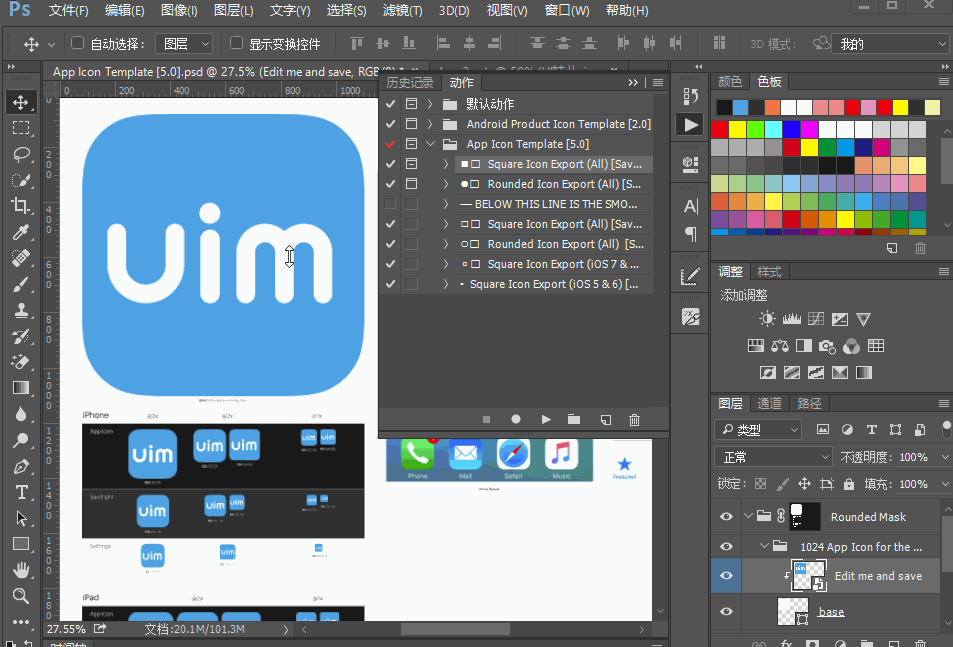Open the auto-select 图层 dropdown
The width and height of the screenshot is (953, 647).
point(184,44)
